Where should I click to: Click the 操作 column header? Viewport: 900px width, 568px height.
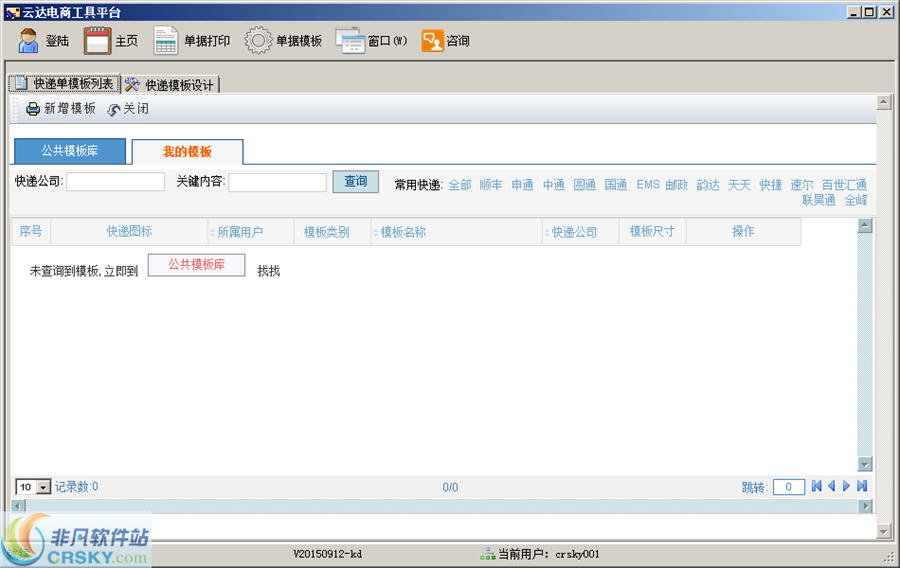743,231
